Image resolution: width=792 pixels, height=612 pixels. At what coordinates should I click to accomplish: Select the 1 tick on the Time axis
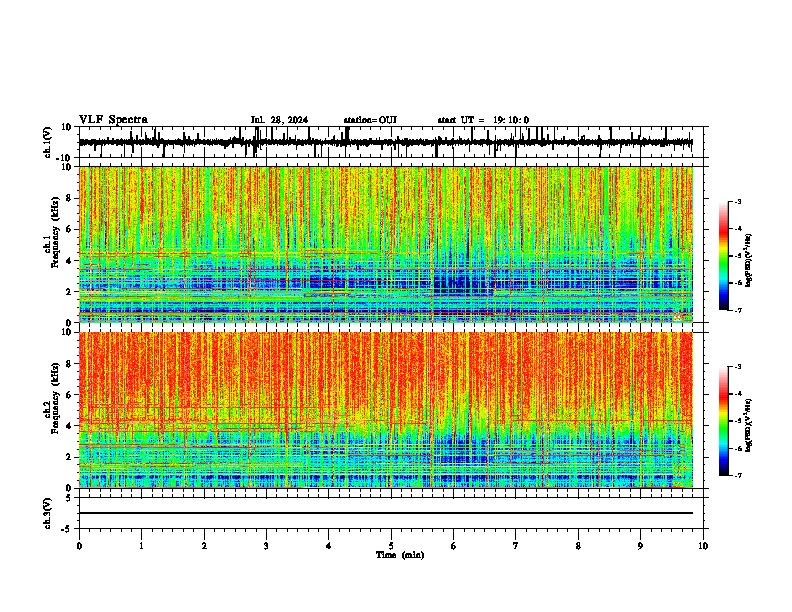click(x=141, y=546)
